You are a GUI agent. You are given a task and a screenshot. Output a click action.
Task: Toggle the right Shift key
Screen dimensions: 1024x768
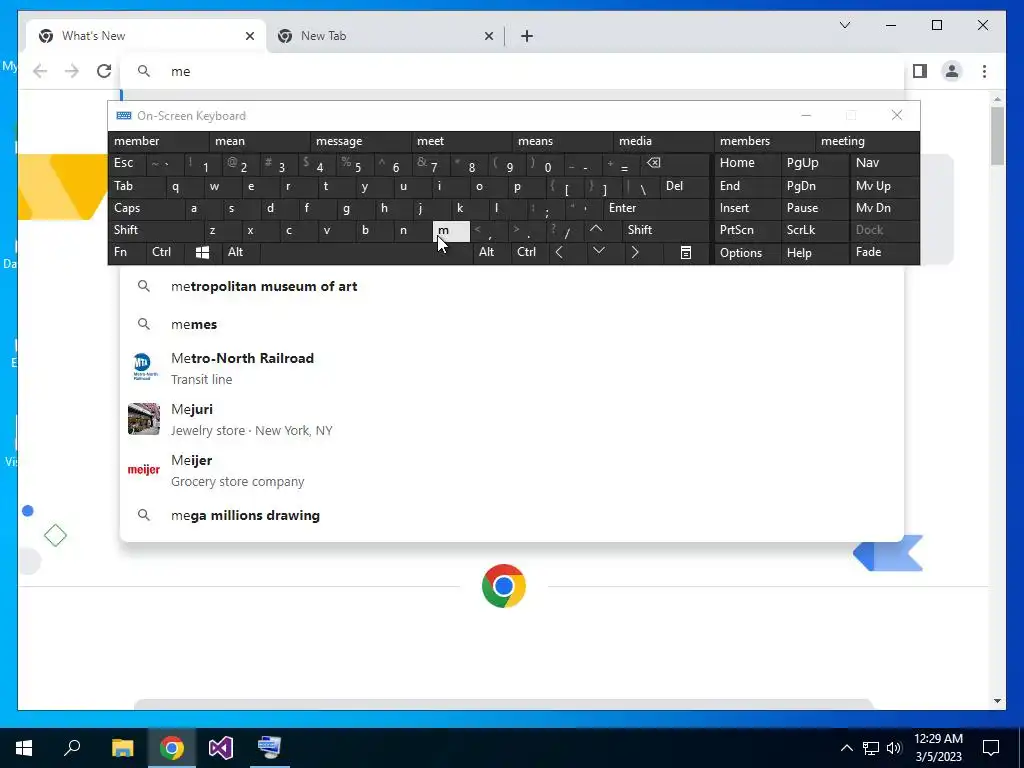(x=666, y=230)
